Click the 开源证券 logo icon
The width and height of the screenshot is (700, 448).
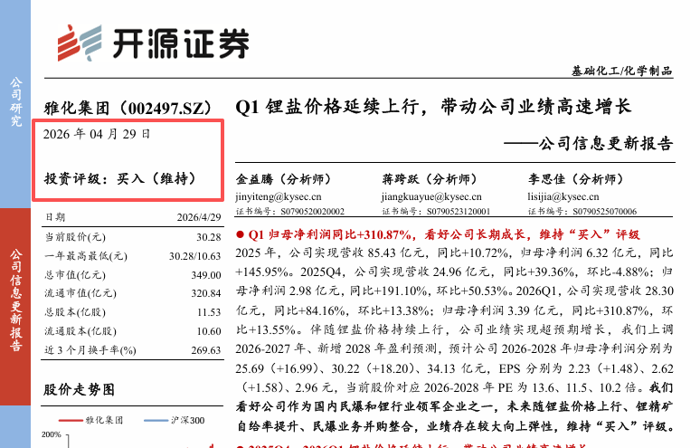(x=79, y=43)
